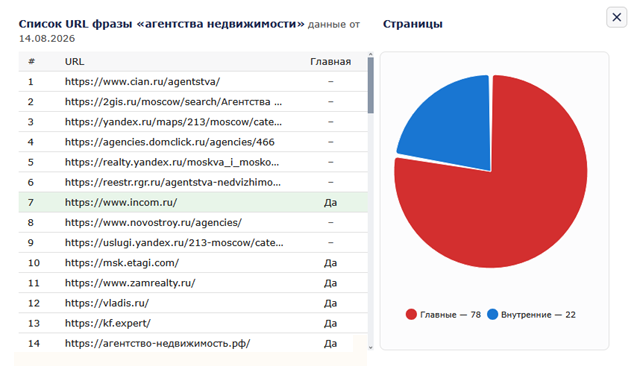The image size is (634, 366).
Task: Toggle the Главные — 78 legend item
Action: click(x=443, y=315)
